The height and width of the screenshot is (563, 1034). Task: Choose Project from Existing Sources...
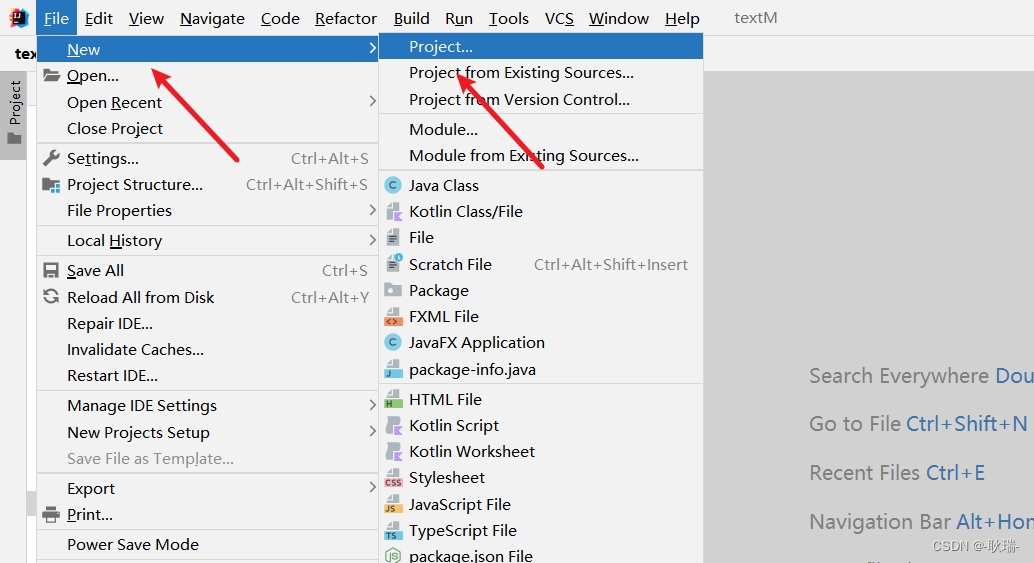point(541,73)
